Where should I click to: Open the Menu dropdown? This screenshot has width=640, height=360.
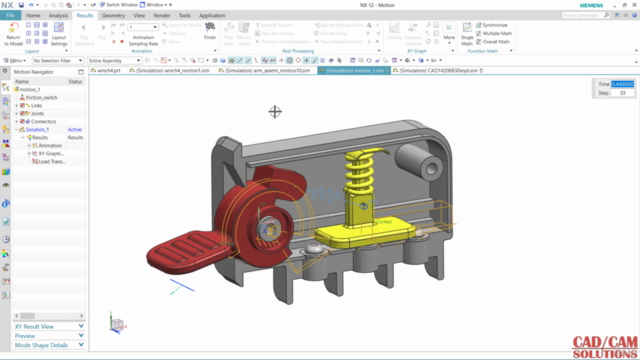click(15, 60)
